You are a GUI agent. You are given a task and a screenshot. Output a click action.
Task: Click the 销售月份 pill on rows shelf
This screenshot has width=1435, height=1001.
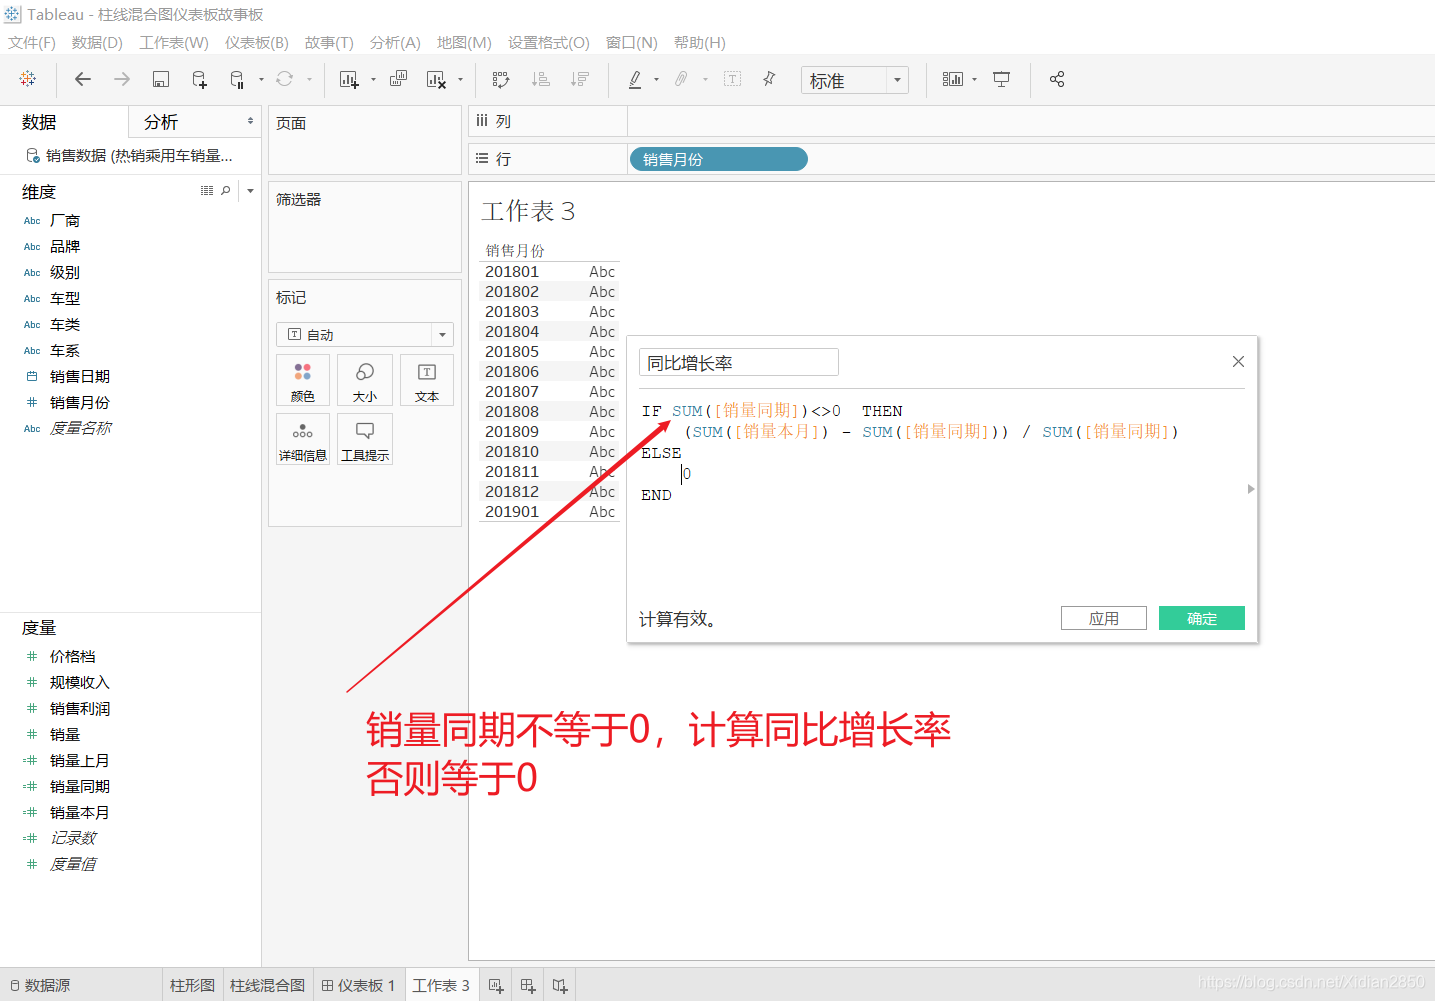click(x=718, y=159)
